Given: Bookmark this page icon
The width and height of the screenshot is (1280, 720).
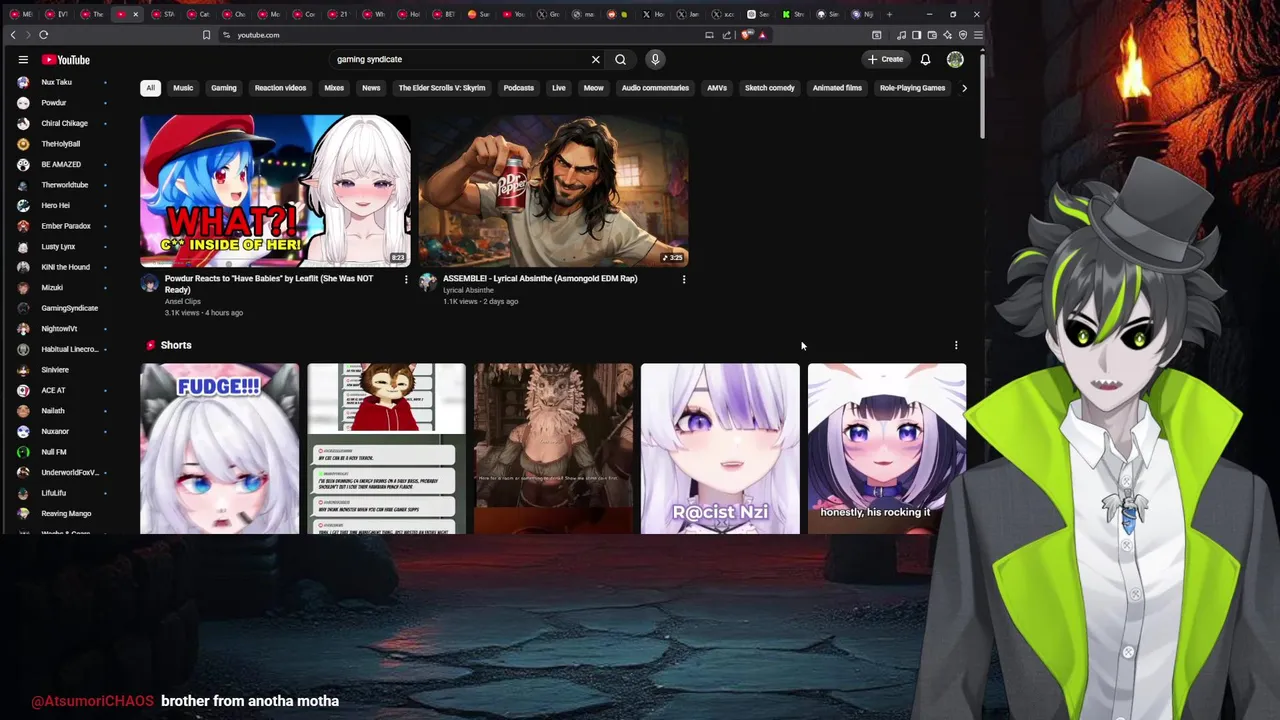Looking at the screenshot, I should click(206, 35).
